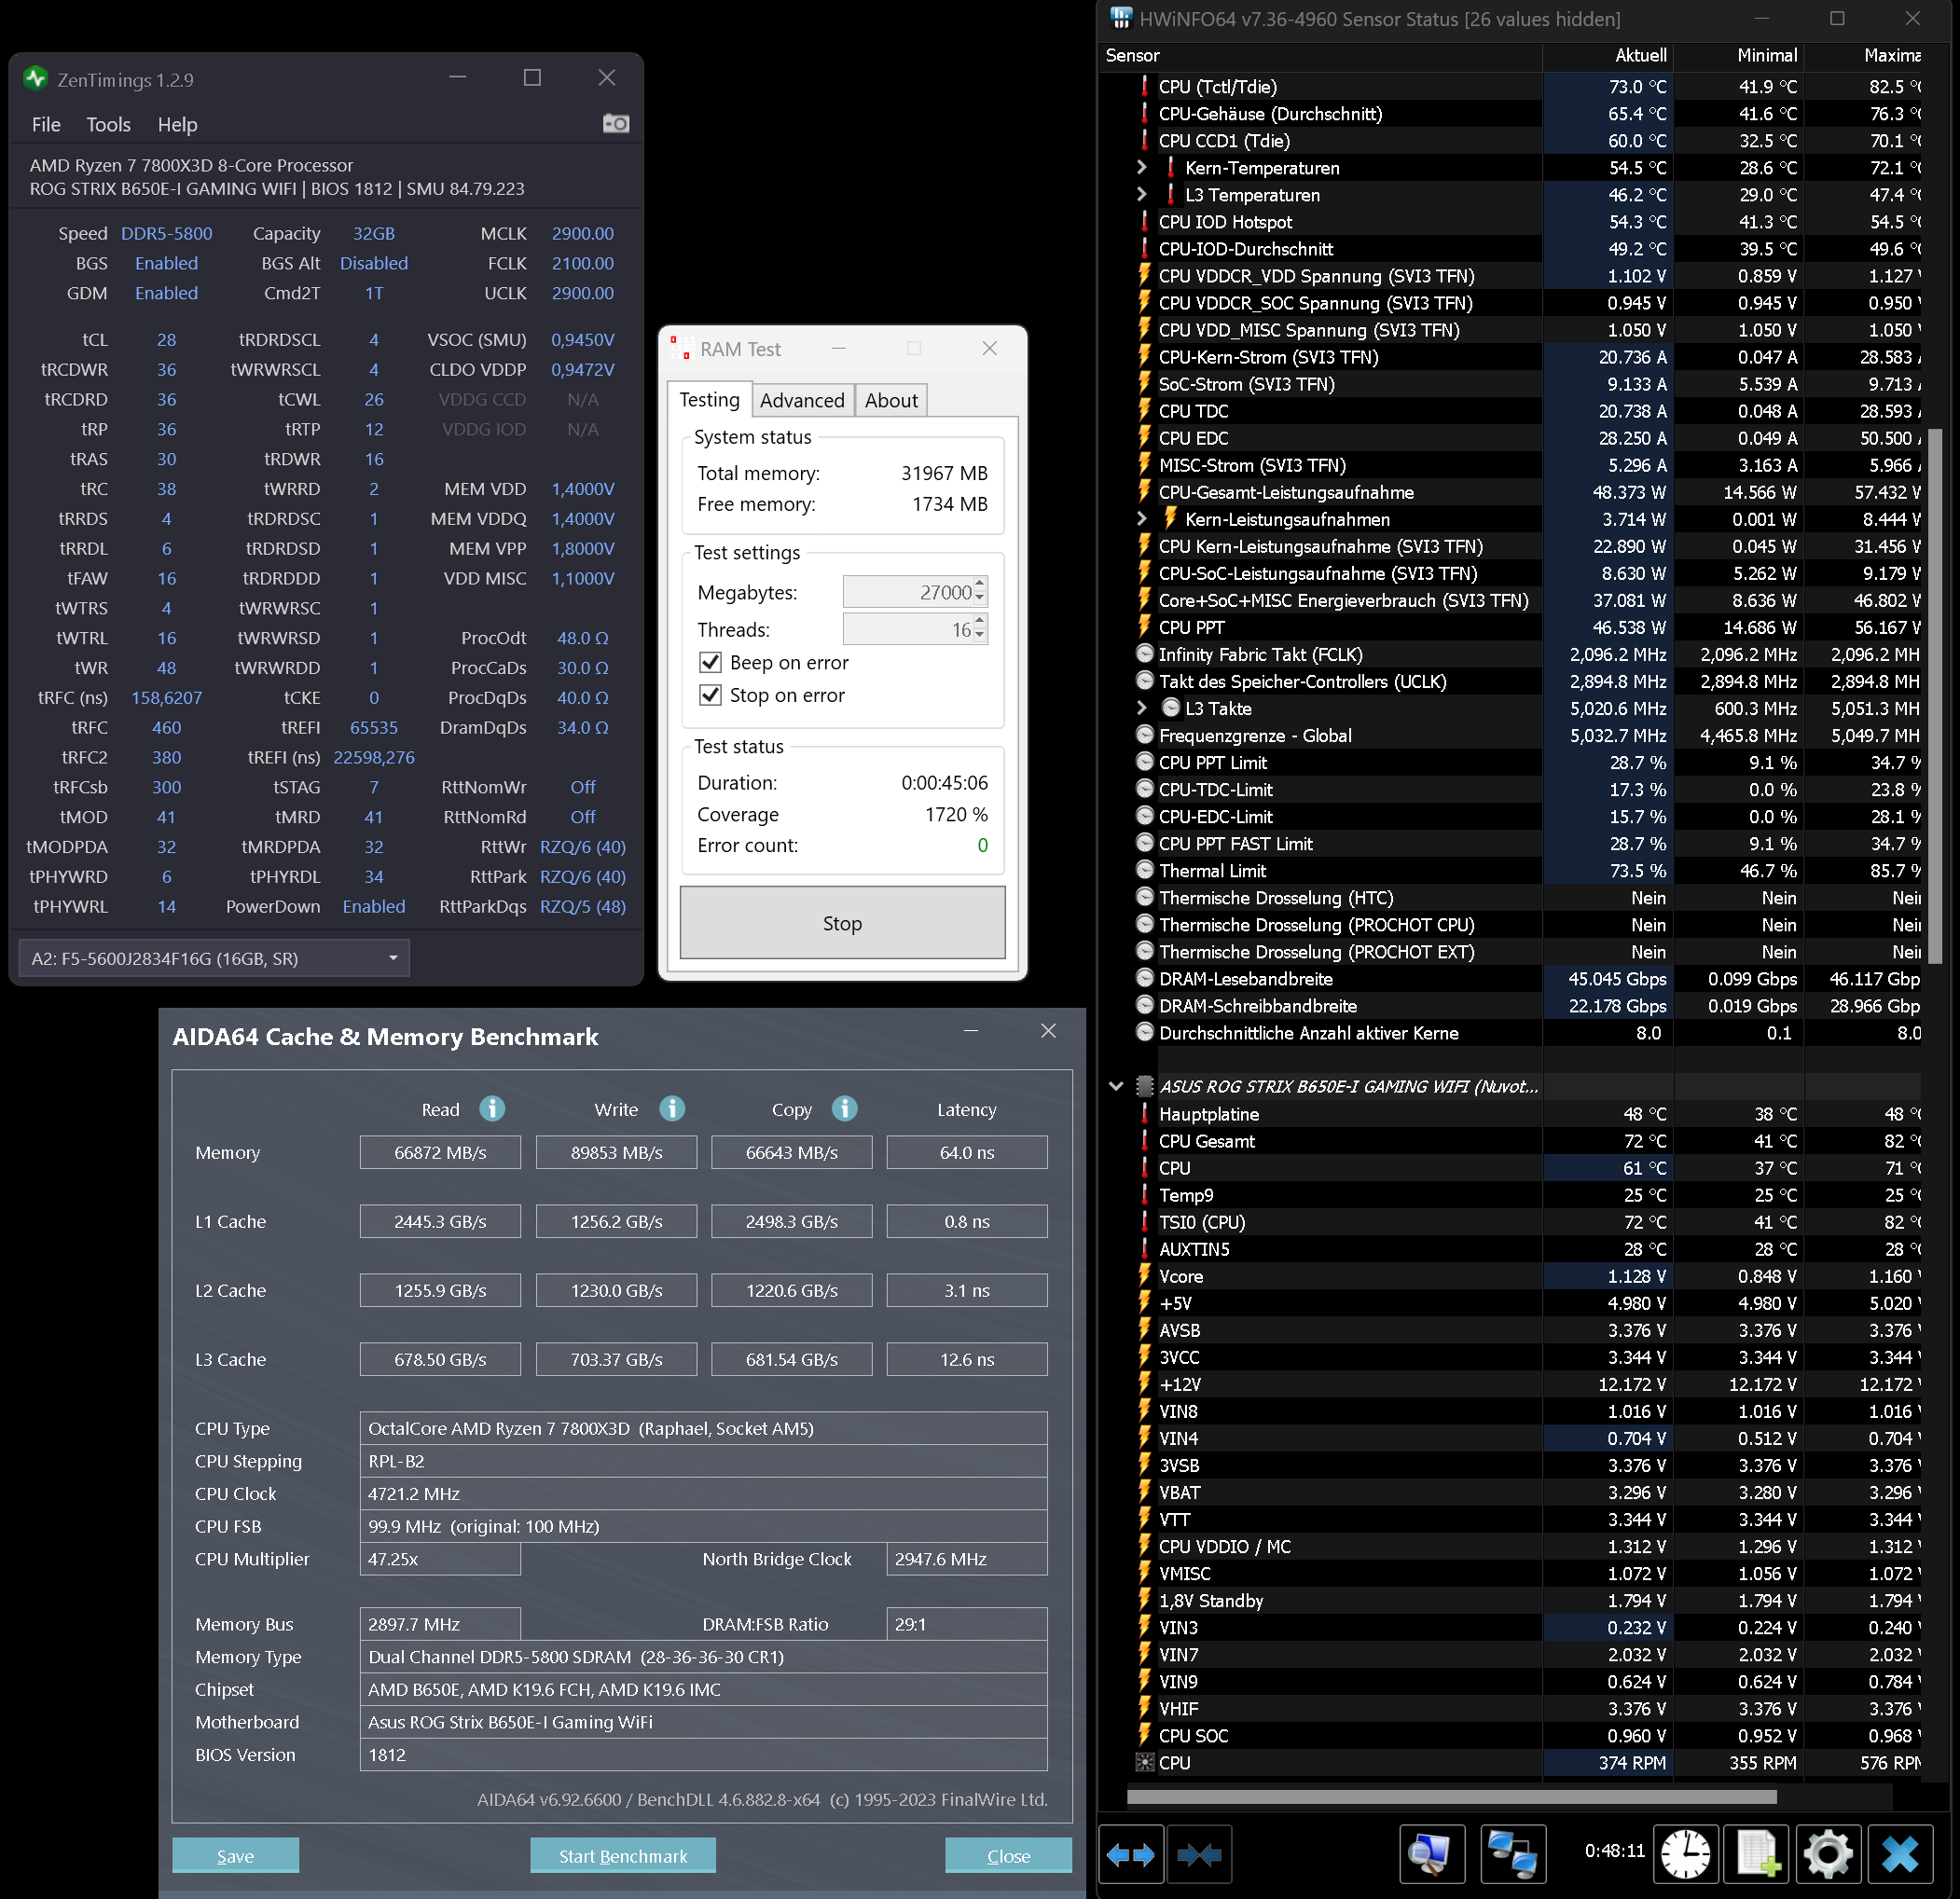This screenshot has width=1960, height=1899.
Task: Click HWiNFO horizontal scrollbar
Action: pos(1451,1796)
